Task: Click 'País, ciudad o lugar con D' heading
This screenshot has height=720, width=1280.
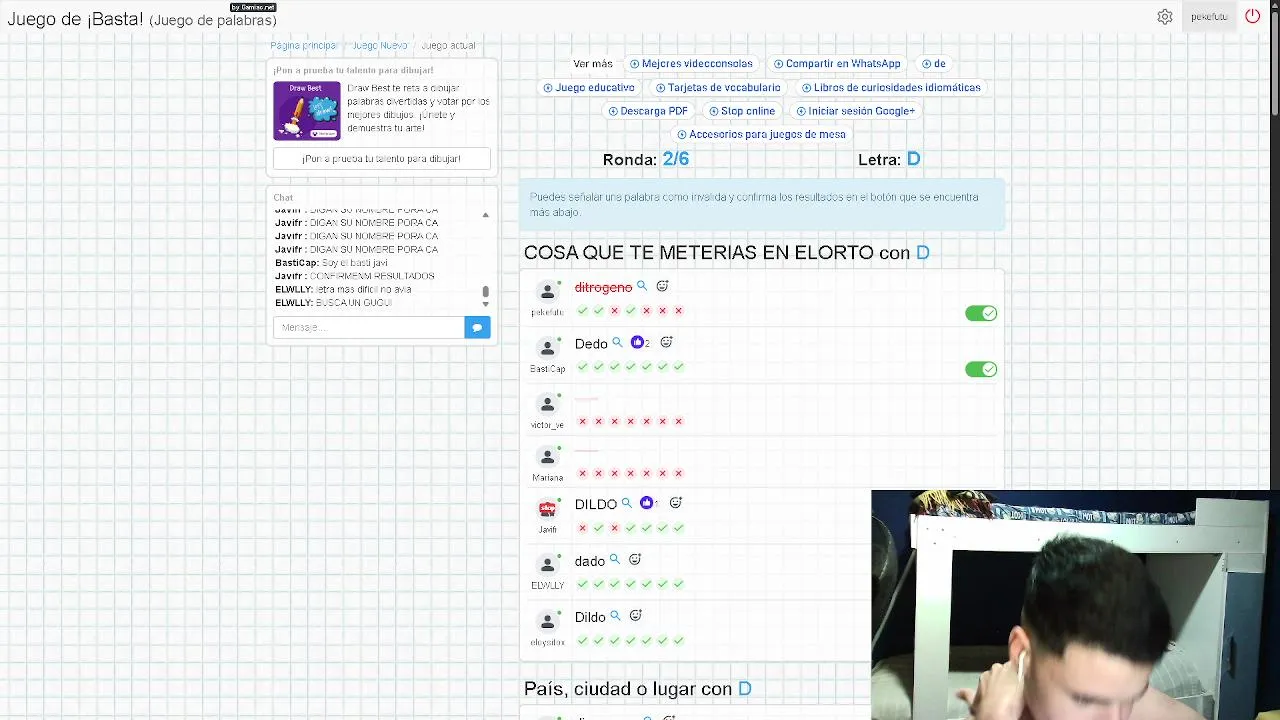Action: coord(638,688)
